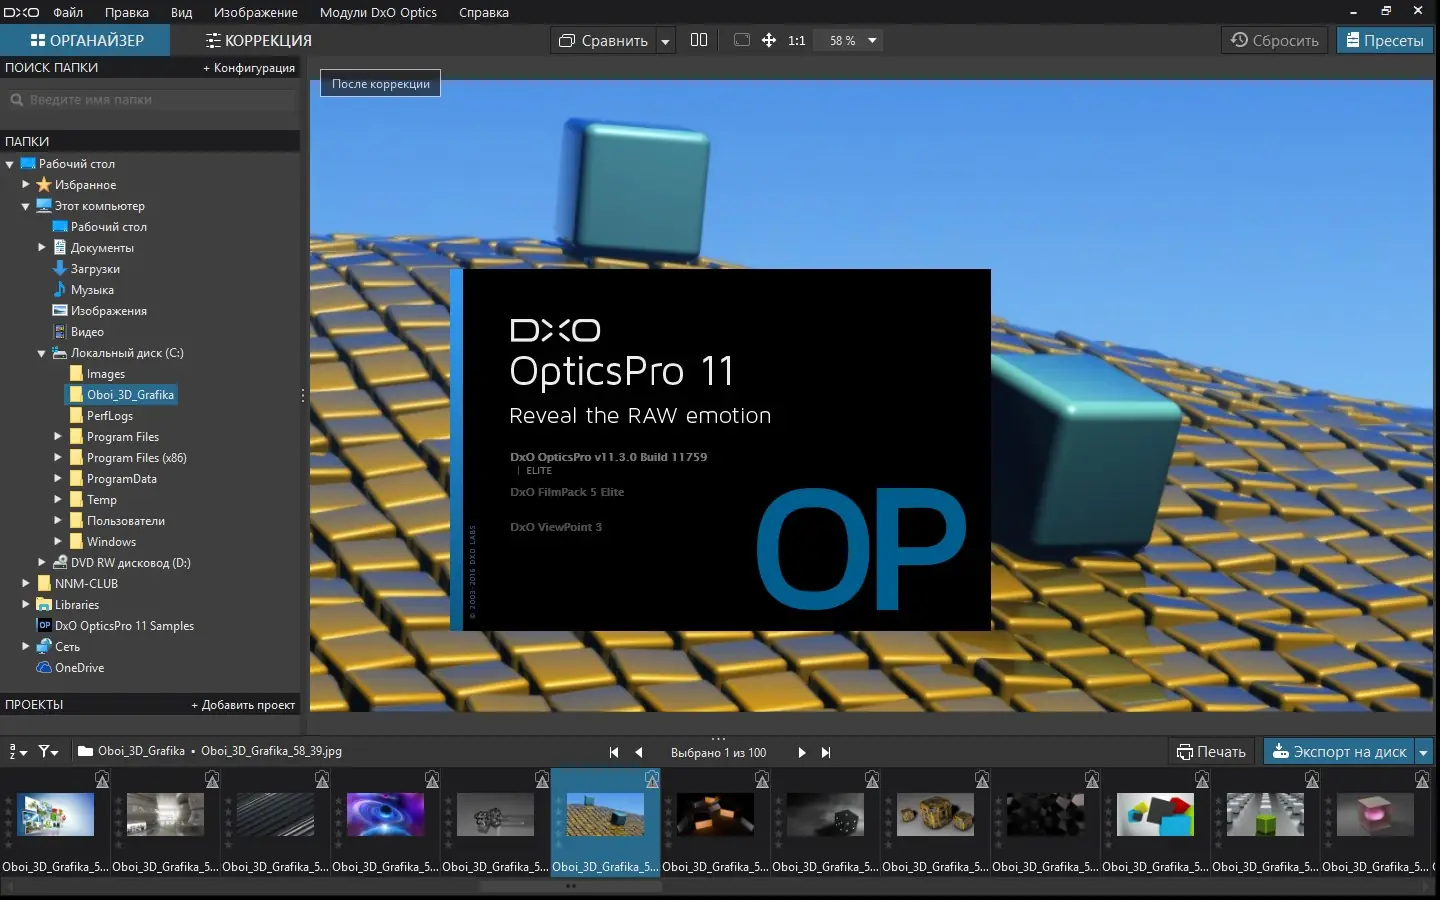Jump to the last image

click(826, 752)
